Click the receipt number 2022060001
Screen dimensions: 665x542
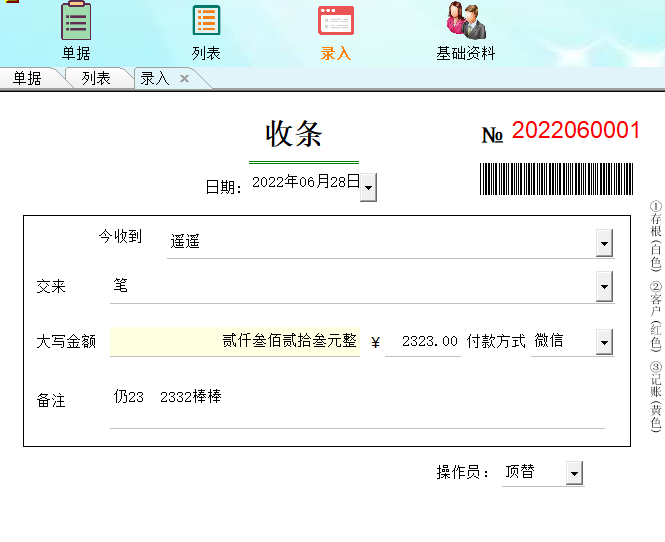click(576, 130)
